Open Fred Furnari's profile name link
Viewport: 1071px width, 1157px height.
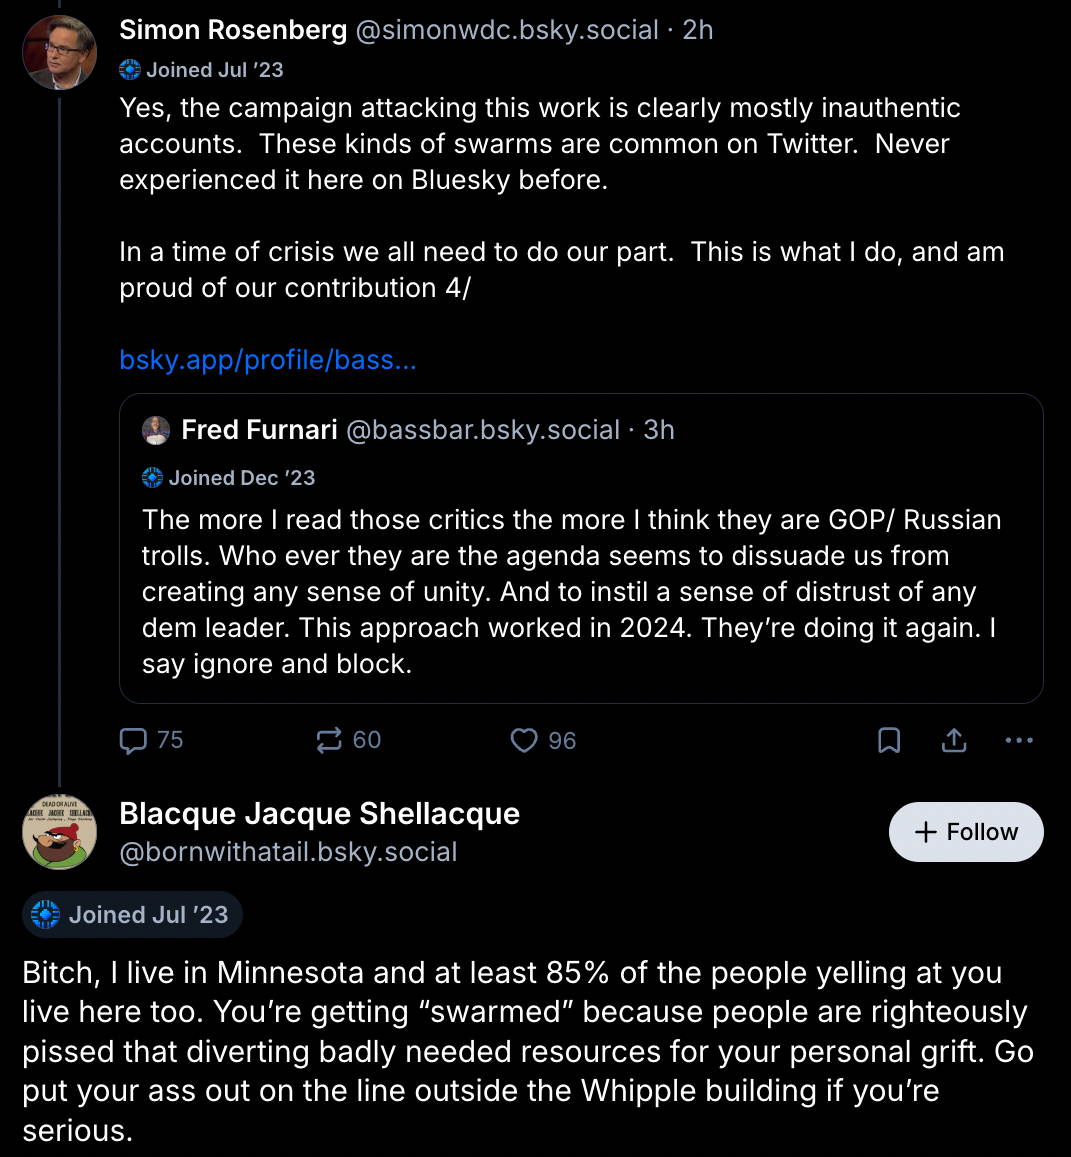click(259, 430)
